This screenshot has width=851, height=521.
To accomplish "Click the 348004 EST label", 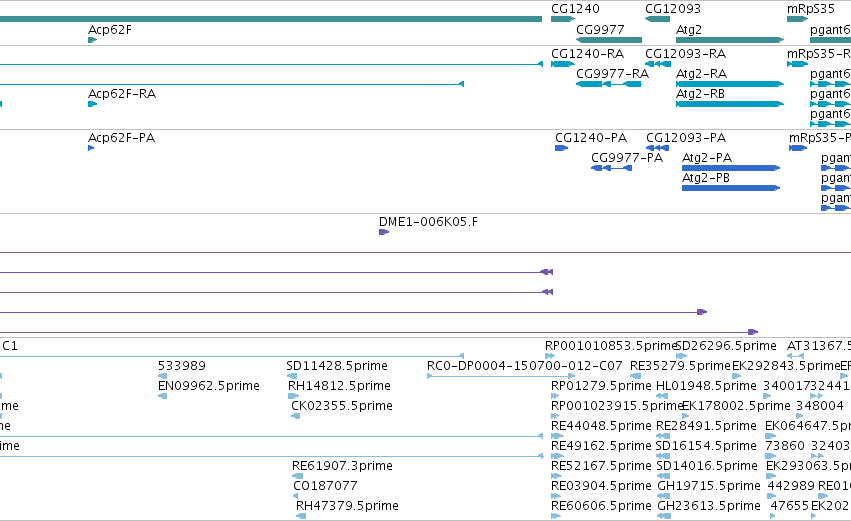I will point(820,405).
